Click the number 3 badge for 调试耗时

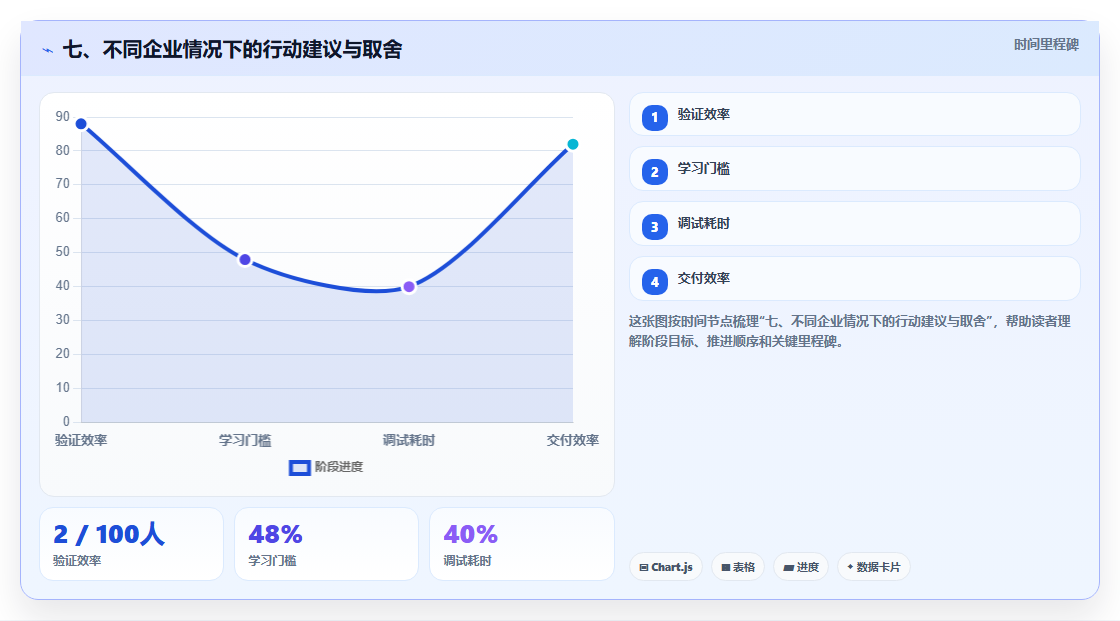(654, 227)
